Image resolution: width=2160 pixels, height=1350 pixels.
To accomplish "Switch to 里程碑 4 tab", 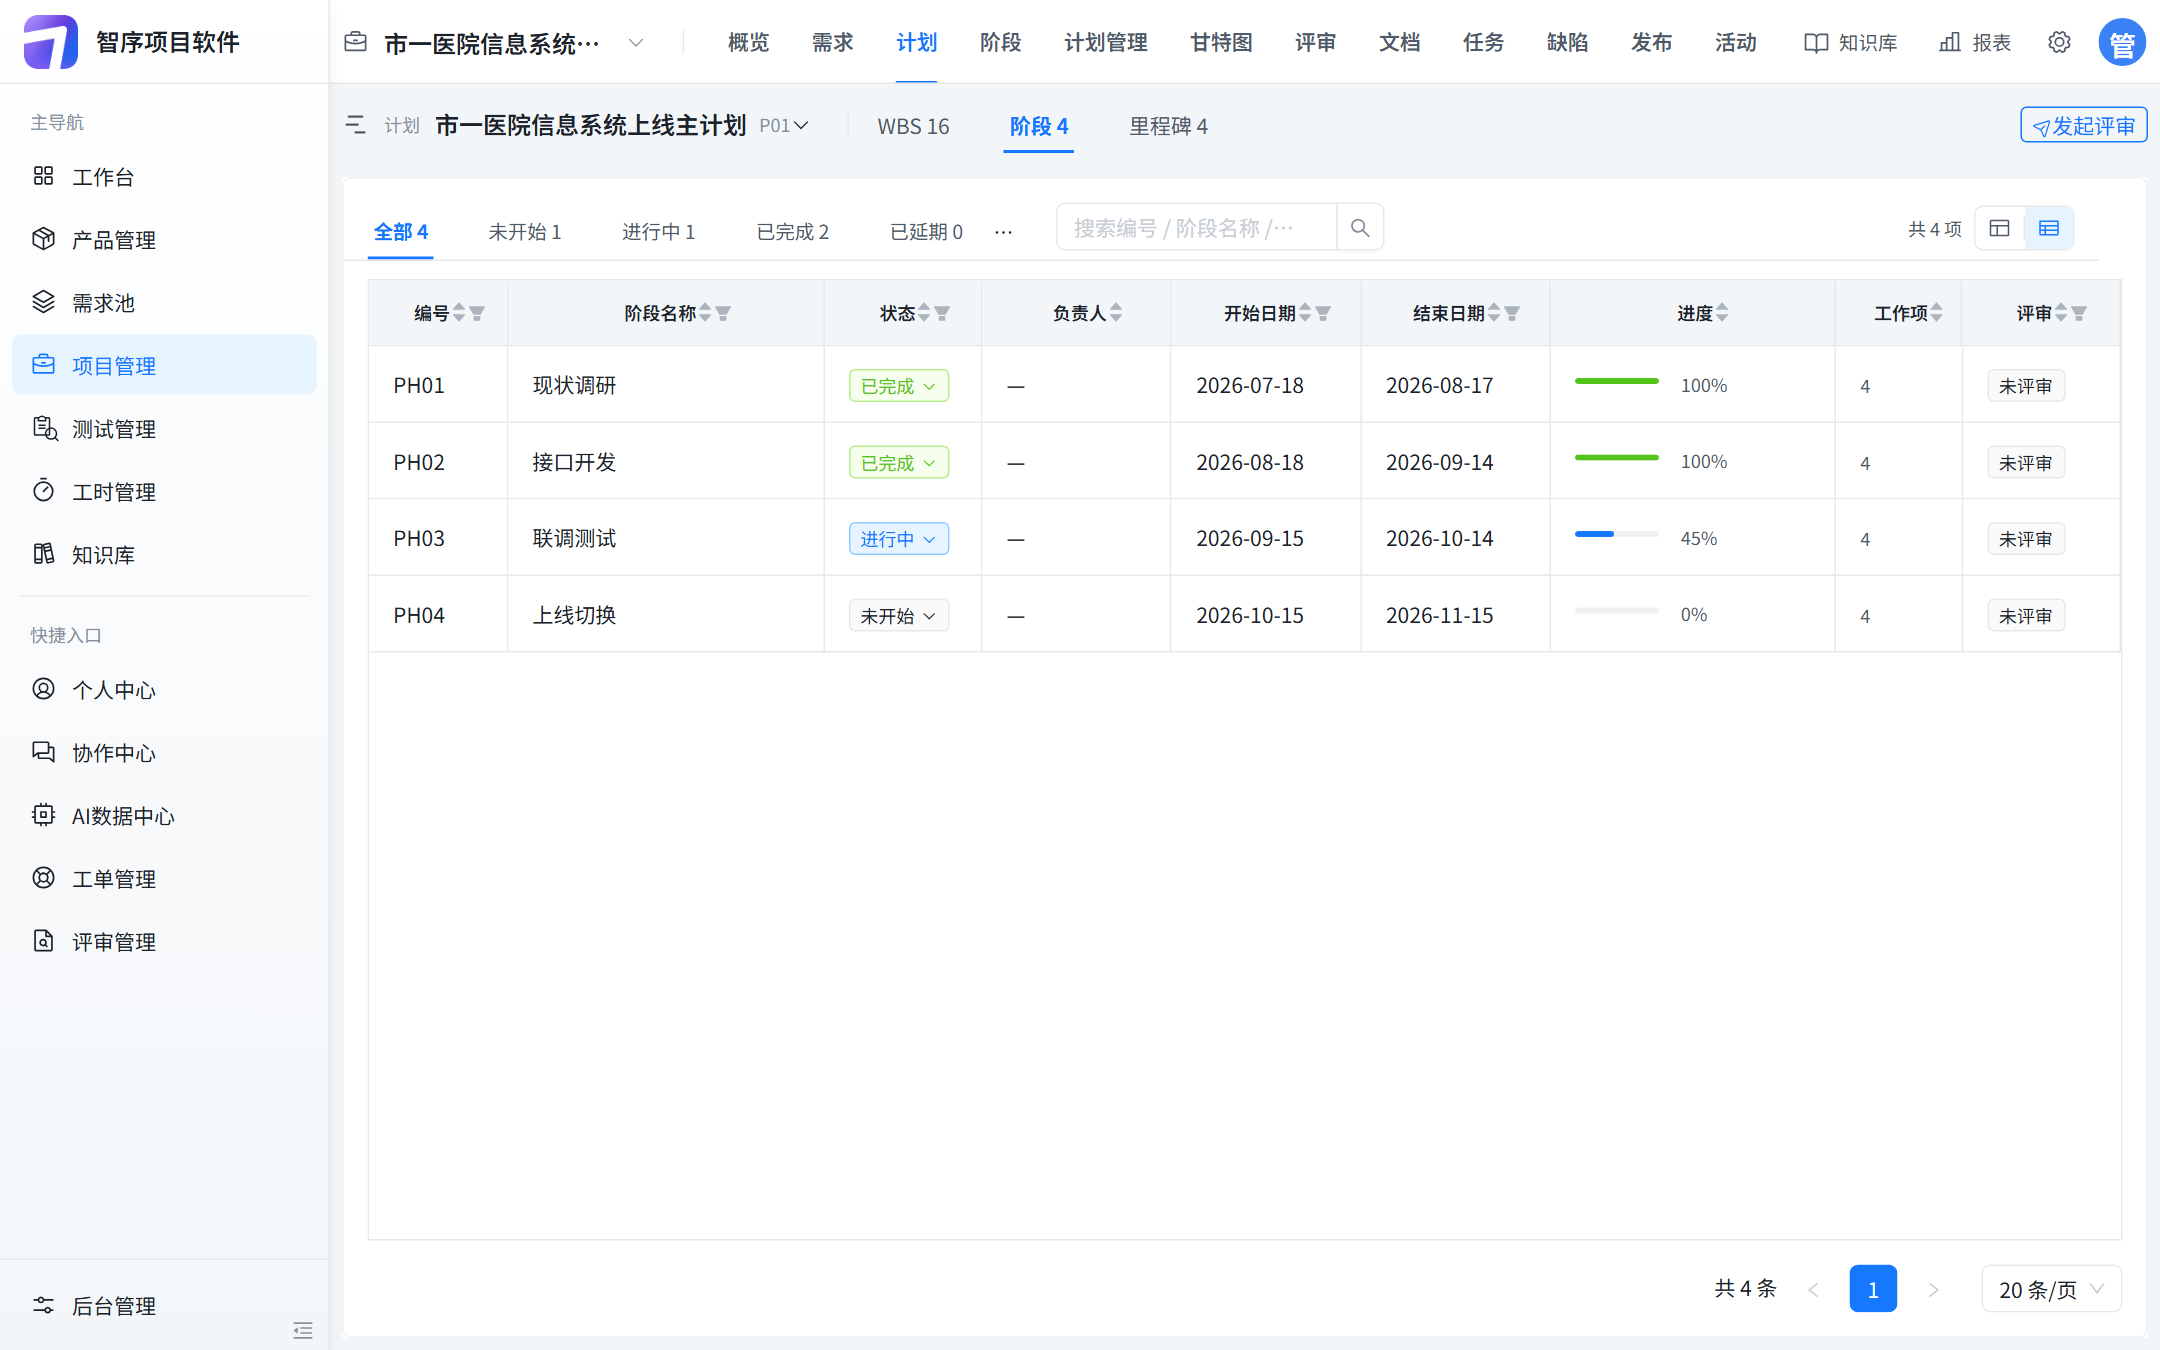I will coord(1168,126).
